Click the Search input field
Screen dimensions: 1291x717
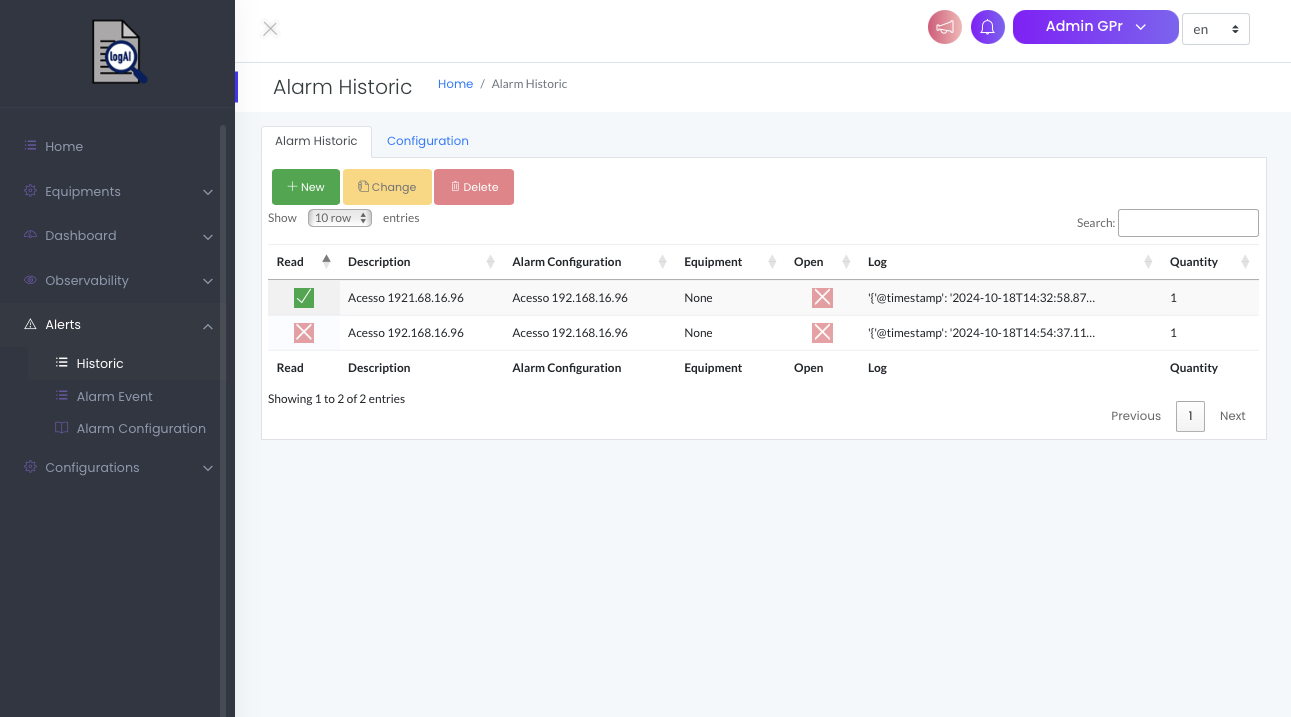[1187, 223]
